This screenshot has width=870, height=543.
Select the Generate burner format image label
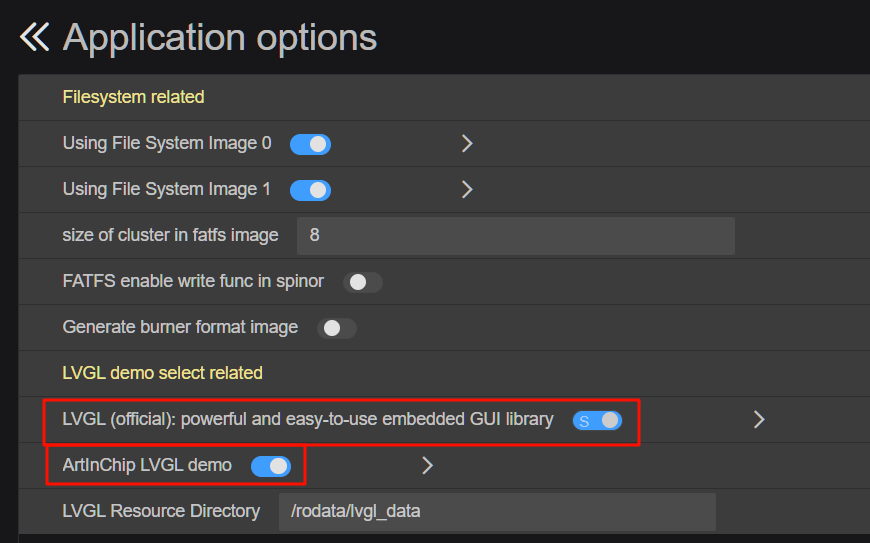click(x=180, y=327)
